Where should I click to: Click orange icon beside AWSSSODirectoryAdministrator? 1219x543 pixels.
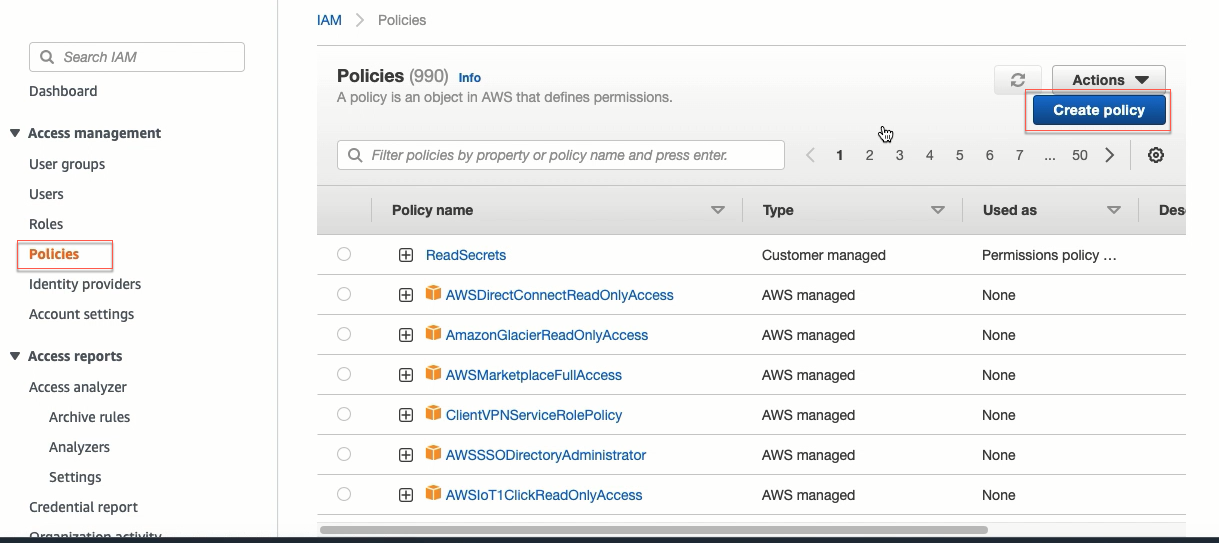point(433,453)
